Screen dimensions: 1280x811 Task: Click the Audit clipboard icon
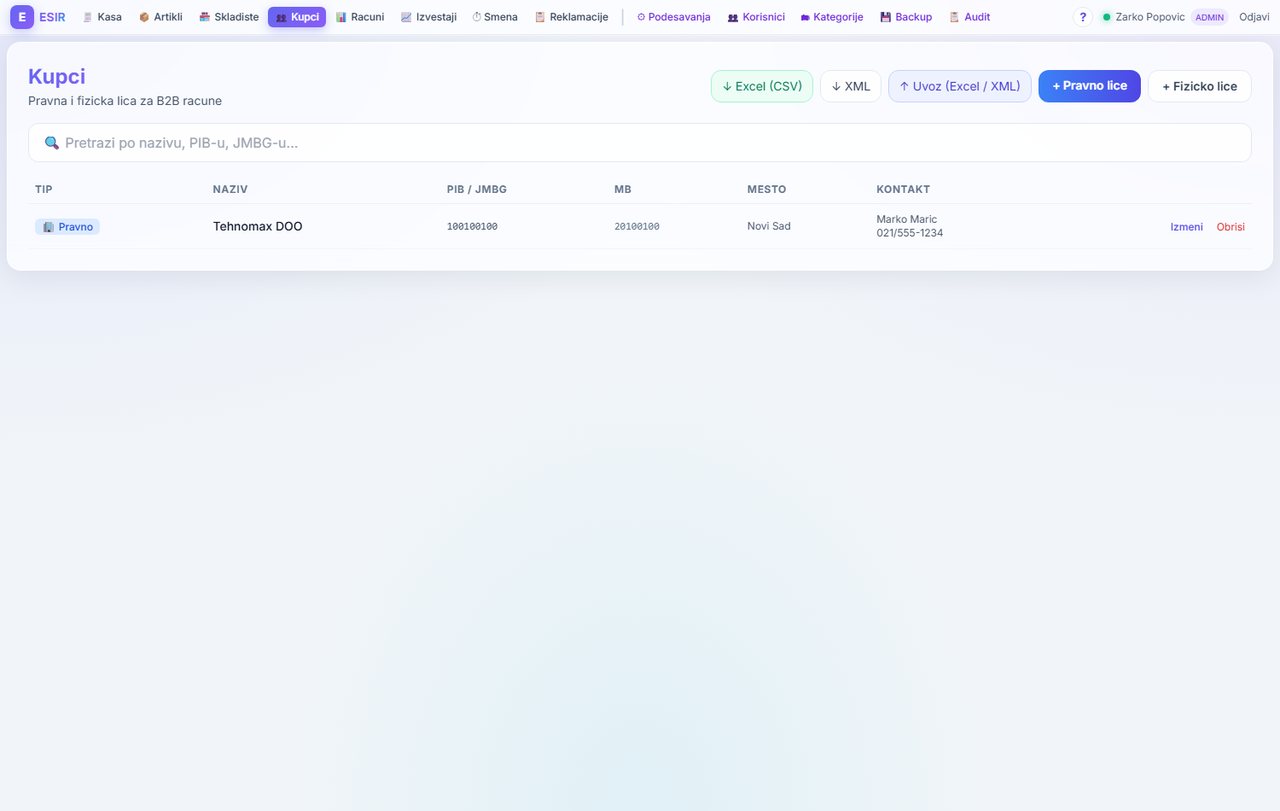click(954, 17)
